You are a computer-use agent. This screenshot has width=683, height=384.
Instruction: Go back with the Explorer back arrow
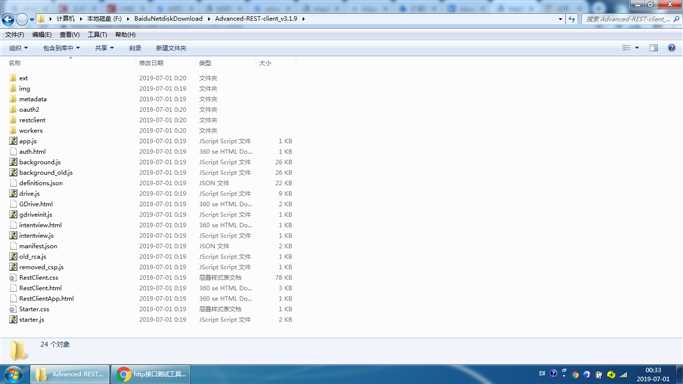coord(8,20)
